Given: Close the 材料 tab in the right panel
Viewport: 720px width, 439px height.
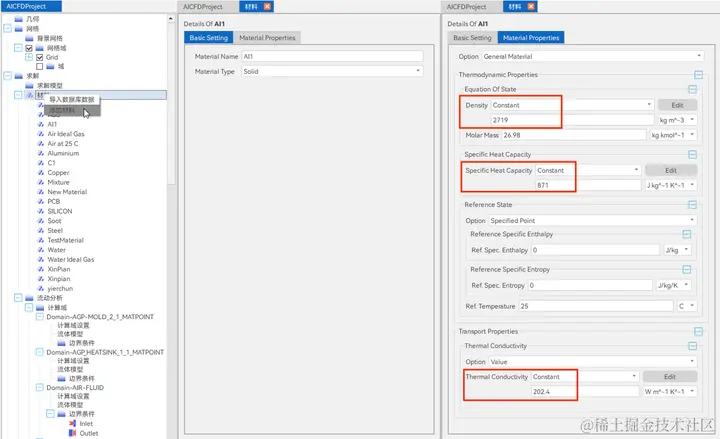Looking at the screenshot, I should pos(531,6).
